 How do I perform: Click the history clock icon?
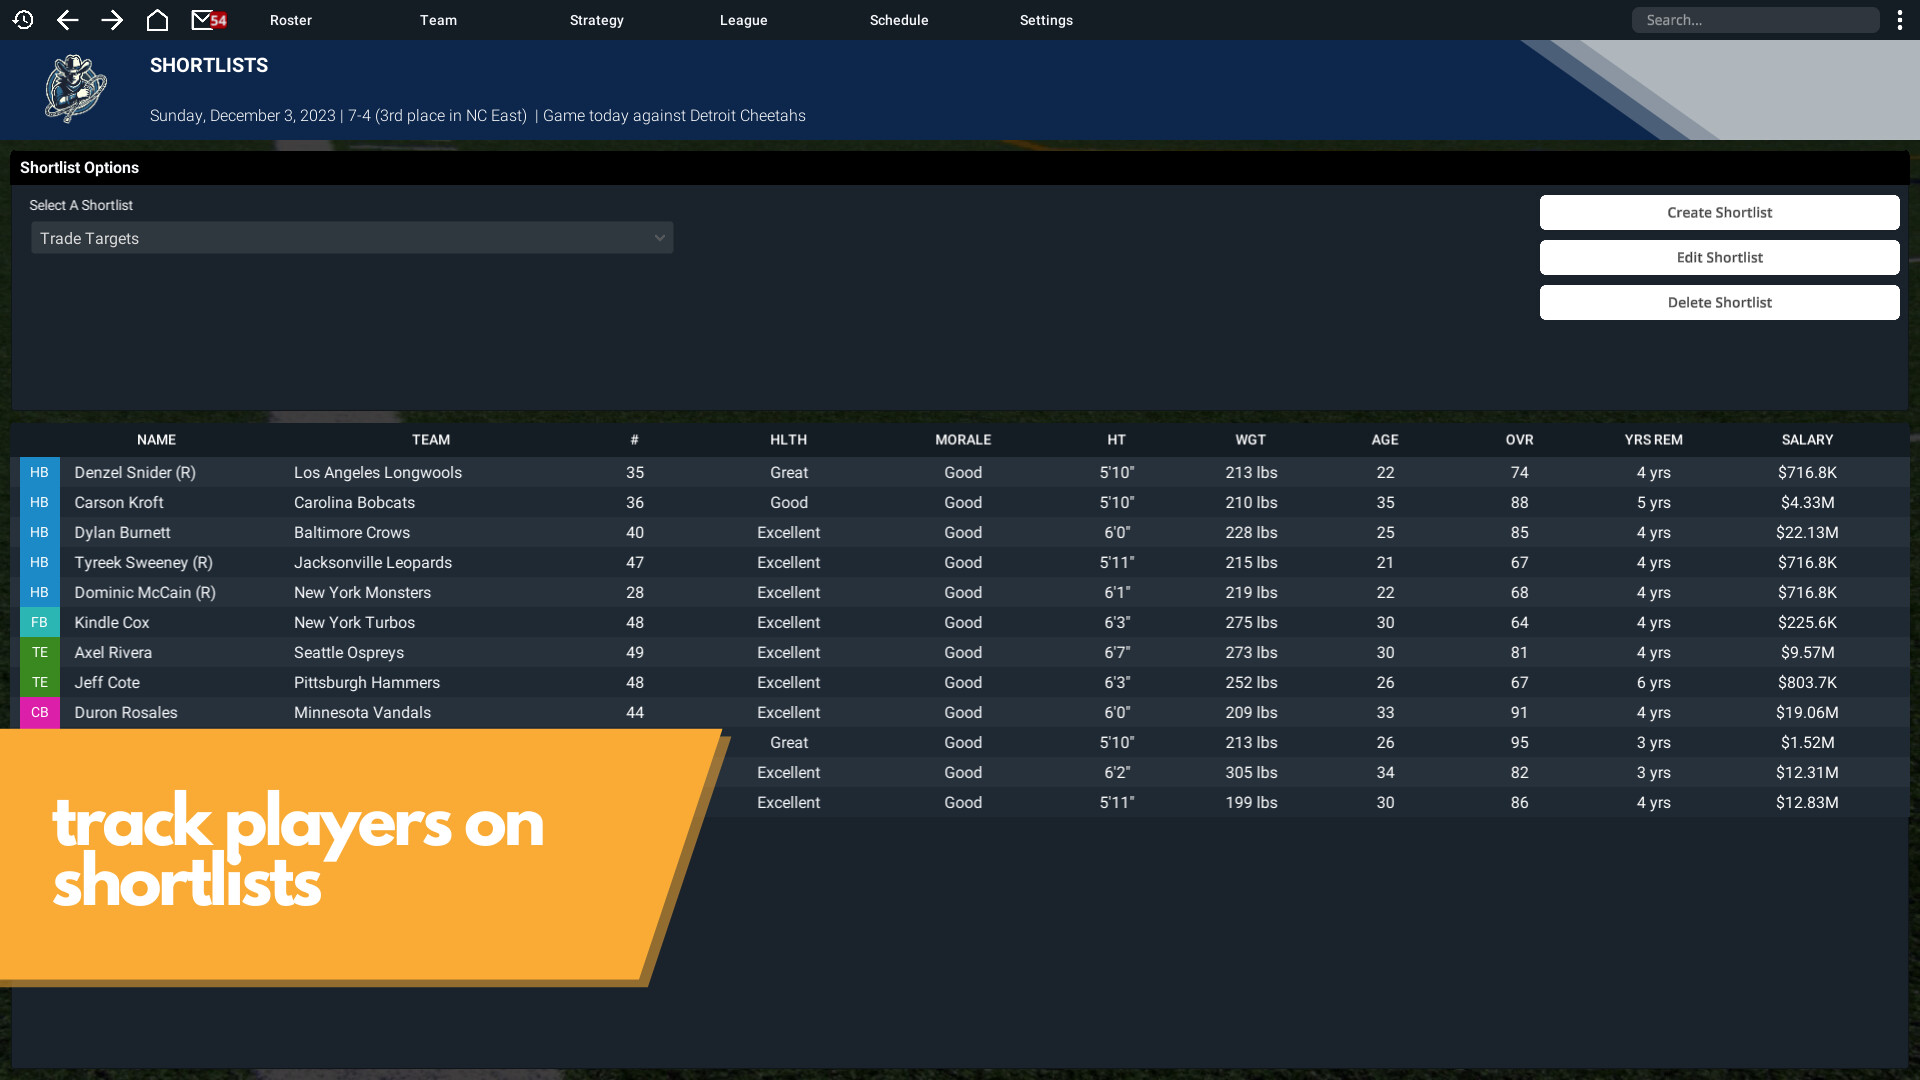(x=23, y=20)
